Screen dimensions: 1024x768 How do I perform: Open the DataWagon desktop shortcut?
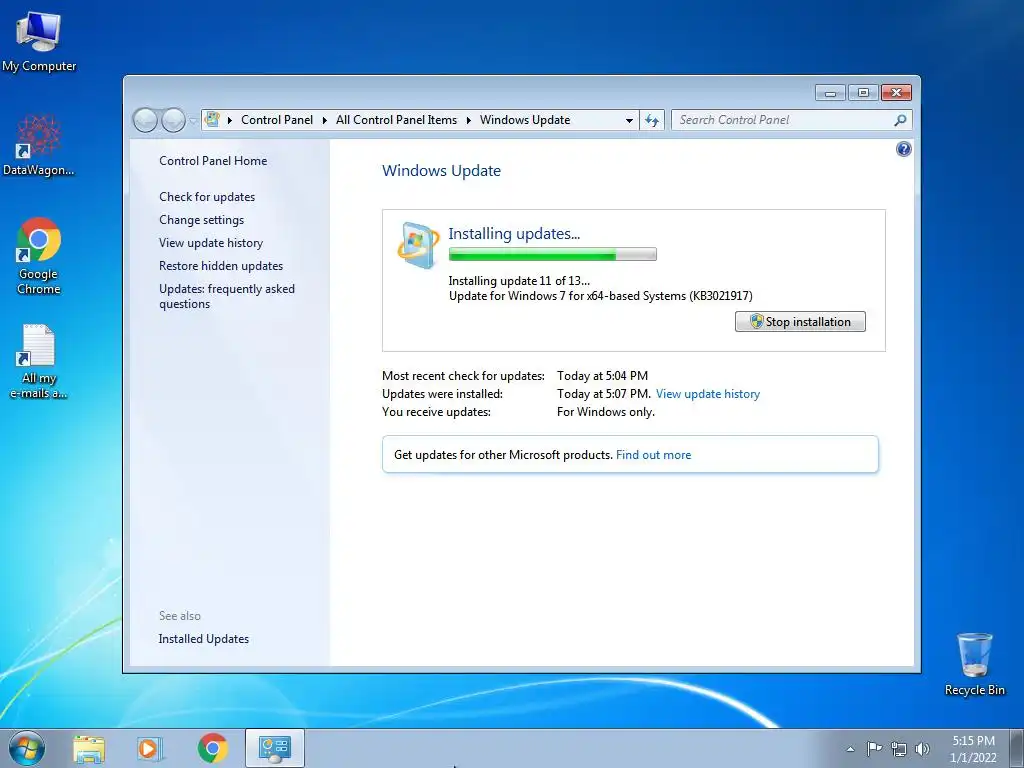39,145
